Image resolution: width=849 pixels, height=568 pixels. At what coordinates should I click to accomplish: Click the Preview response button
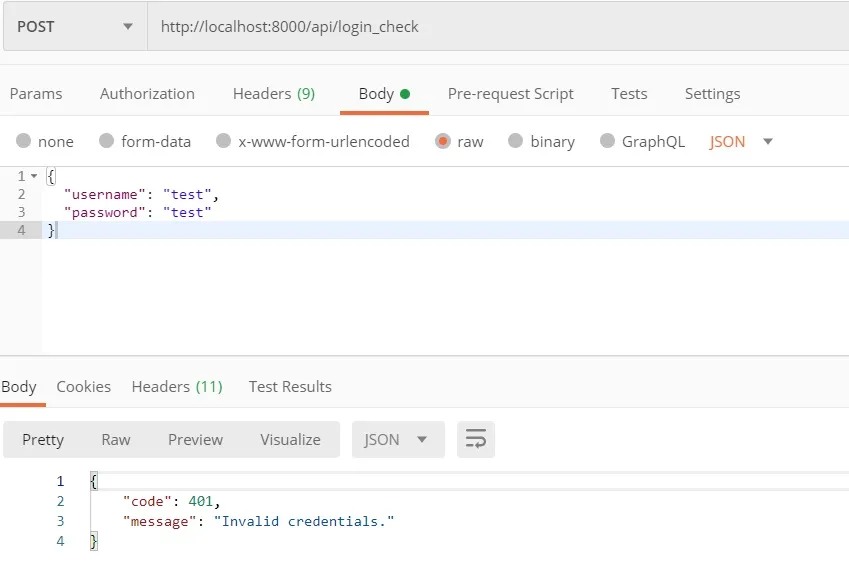coord(195,439)
